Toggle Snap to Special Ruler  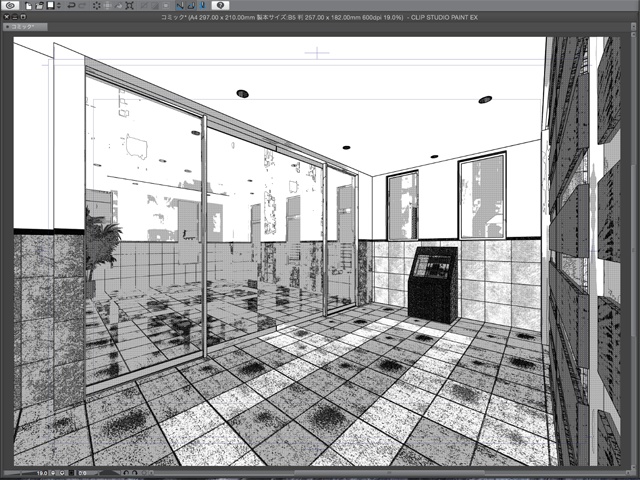click(x=191, y=6)
